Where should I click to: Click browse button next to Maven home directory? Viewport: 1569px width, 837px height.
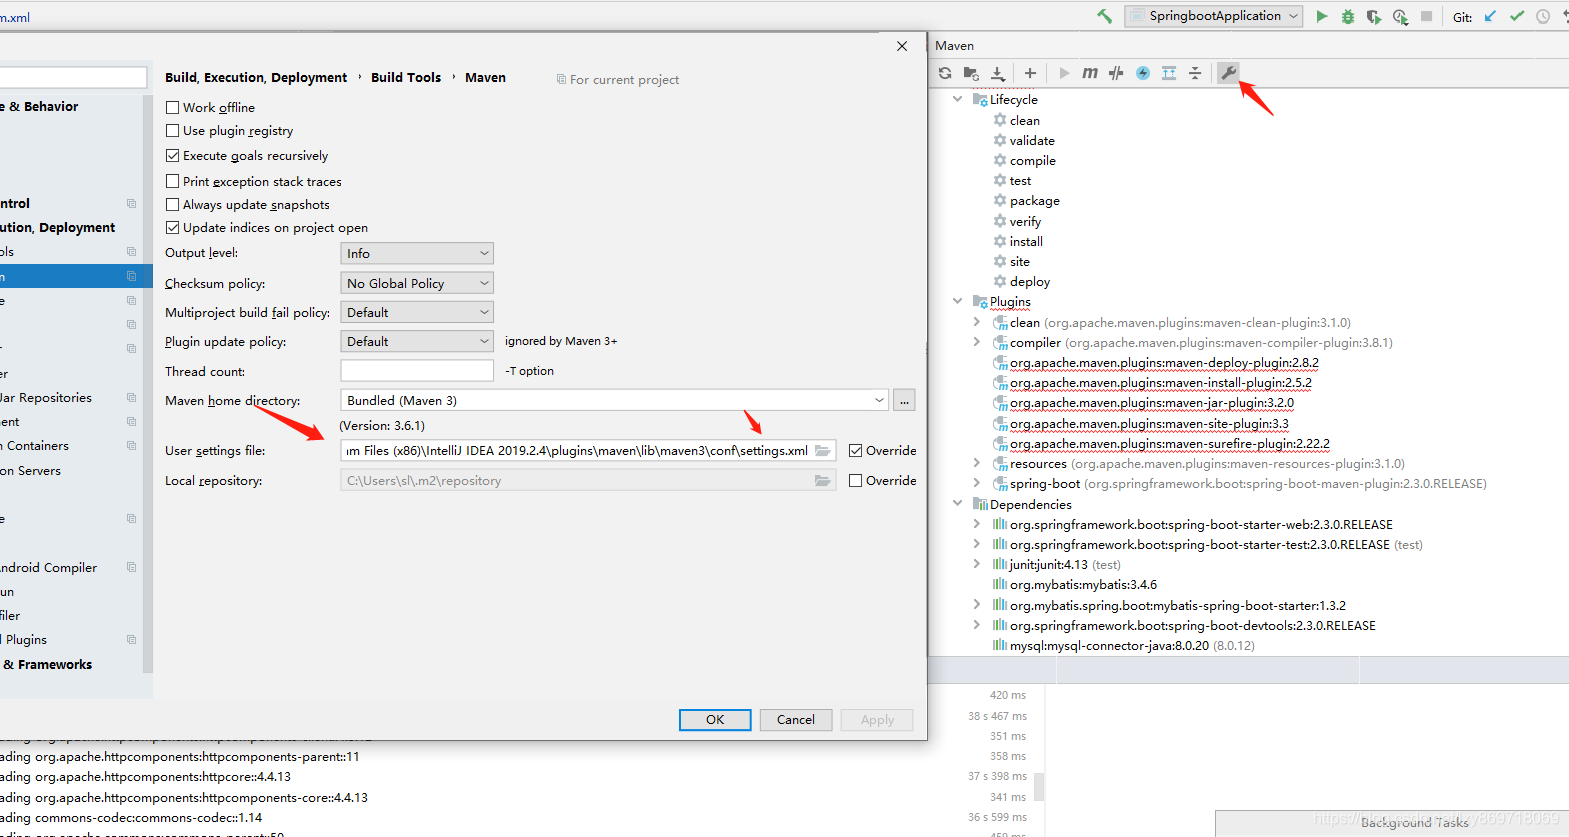(x=904, y=400)
